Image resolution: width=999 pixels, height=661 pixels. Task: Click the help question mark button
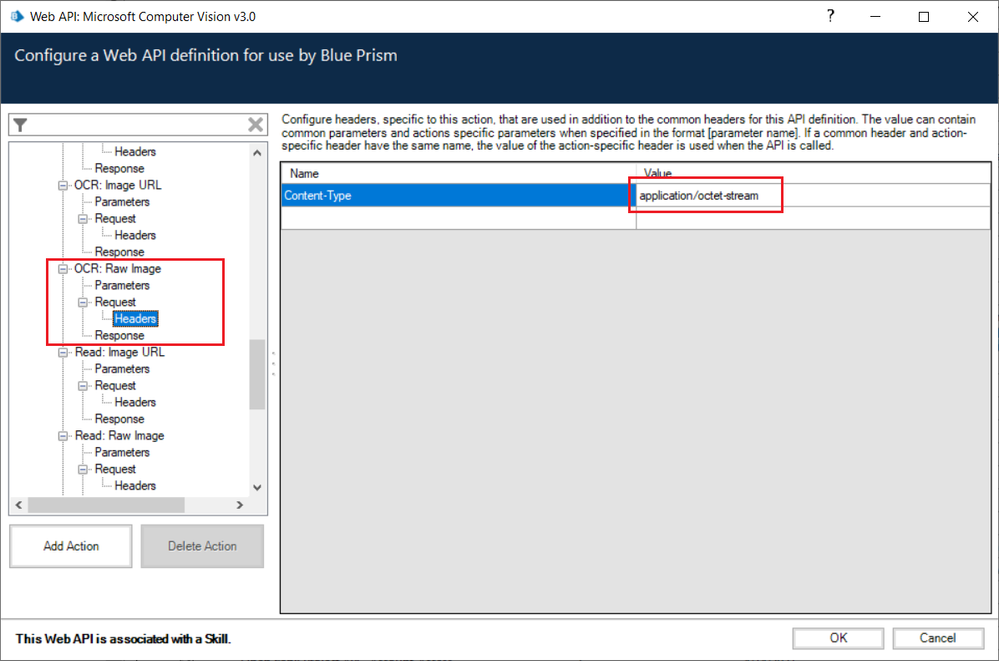[830, 17]
